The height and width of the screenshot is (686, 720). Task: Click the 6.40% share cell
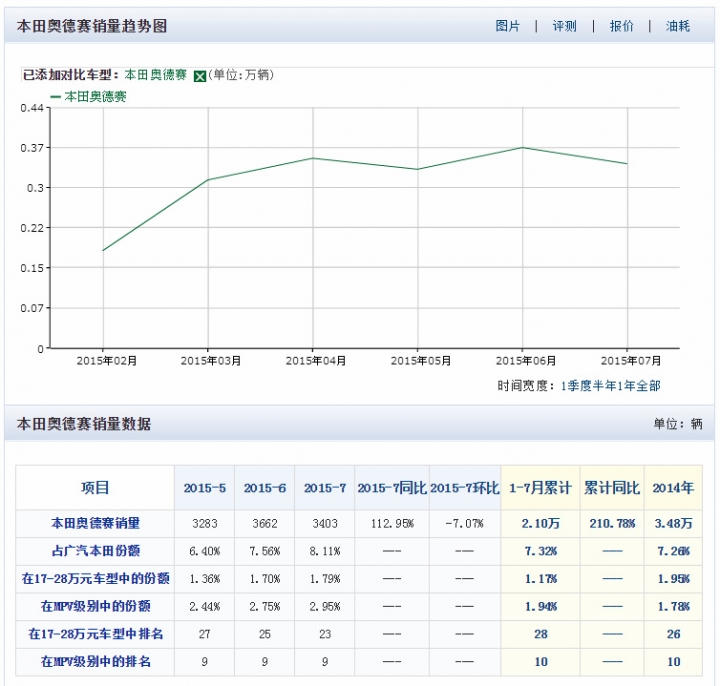[205, 551]
